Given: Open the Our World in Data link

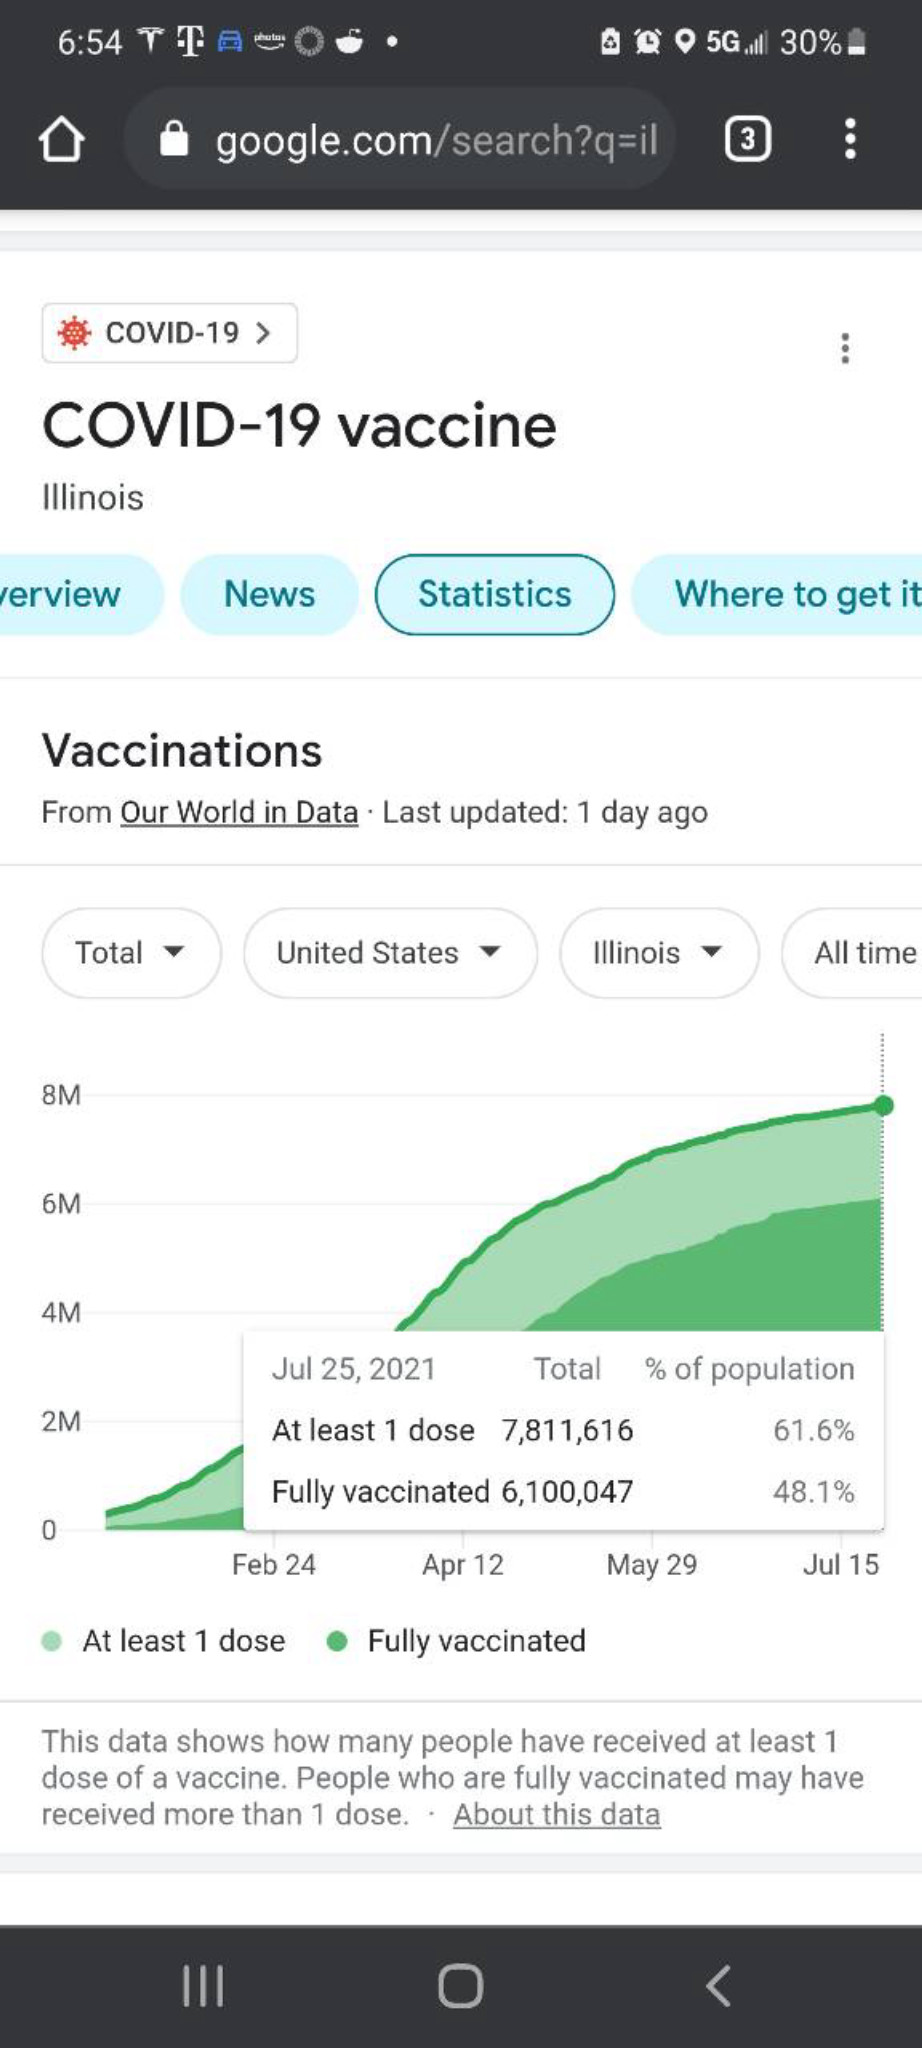Looking at the screenshot, I should pyautogui.click(x=239, y=812).
